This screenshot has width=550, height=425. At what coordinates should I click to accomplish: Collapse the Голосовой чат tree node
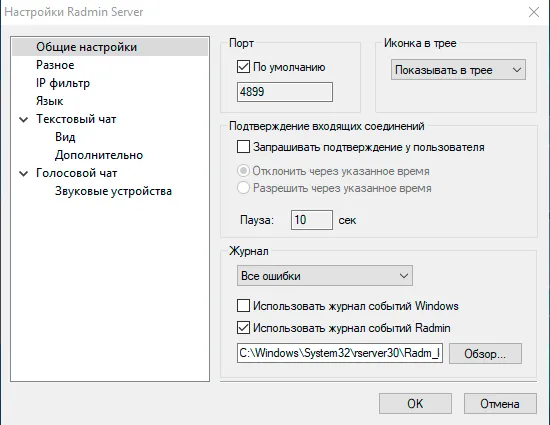(x=24, y=174)
